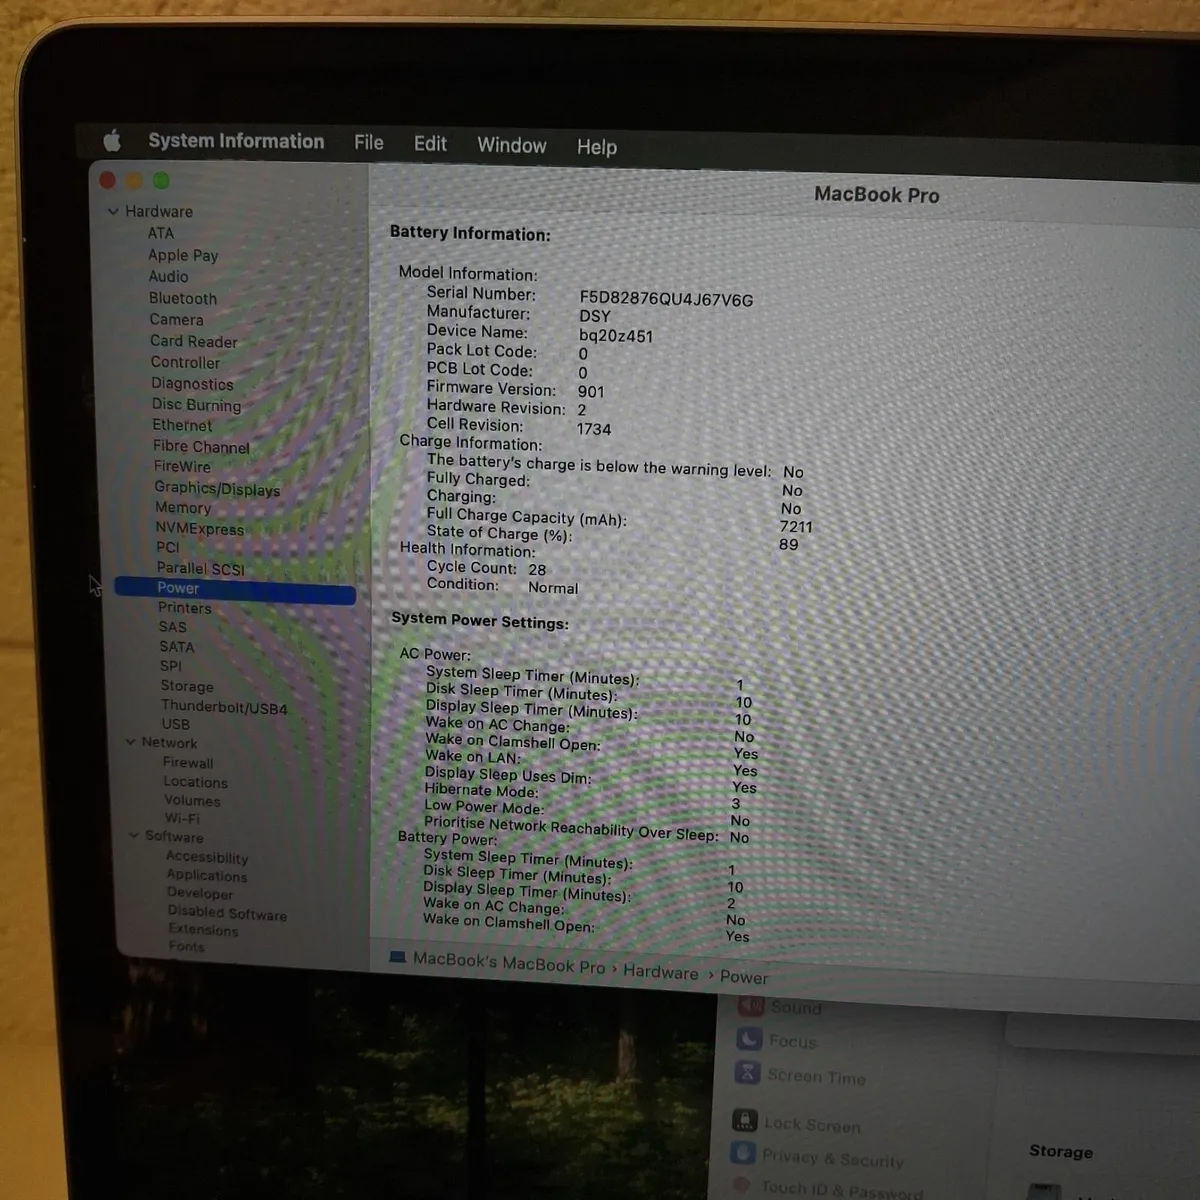Open the File menu

(369, 143)
